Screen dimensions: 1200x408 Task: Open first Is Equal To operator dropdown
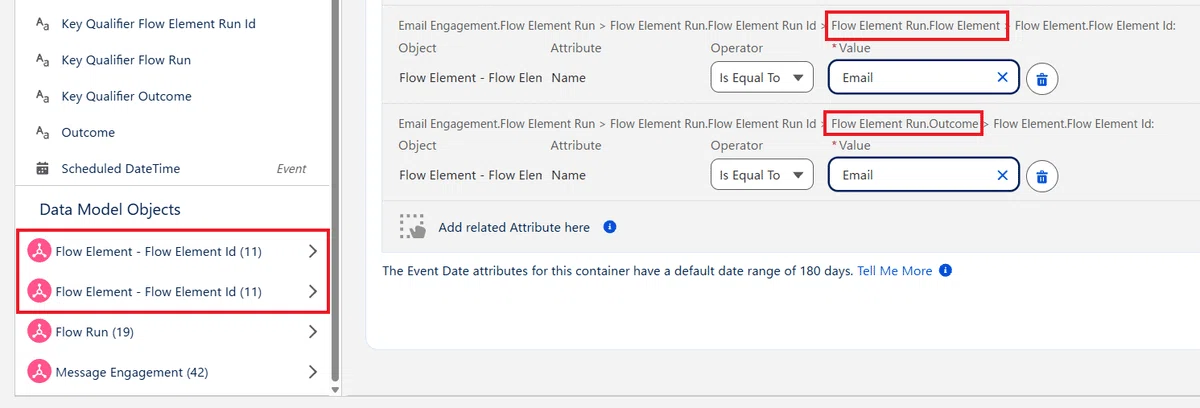pyautogui.click(x=762, y=78)
